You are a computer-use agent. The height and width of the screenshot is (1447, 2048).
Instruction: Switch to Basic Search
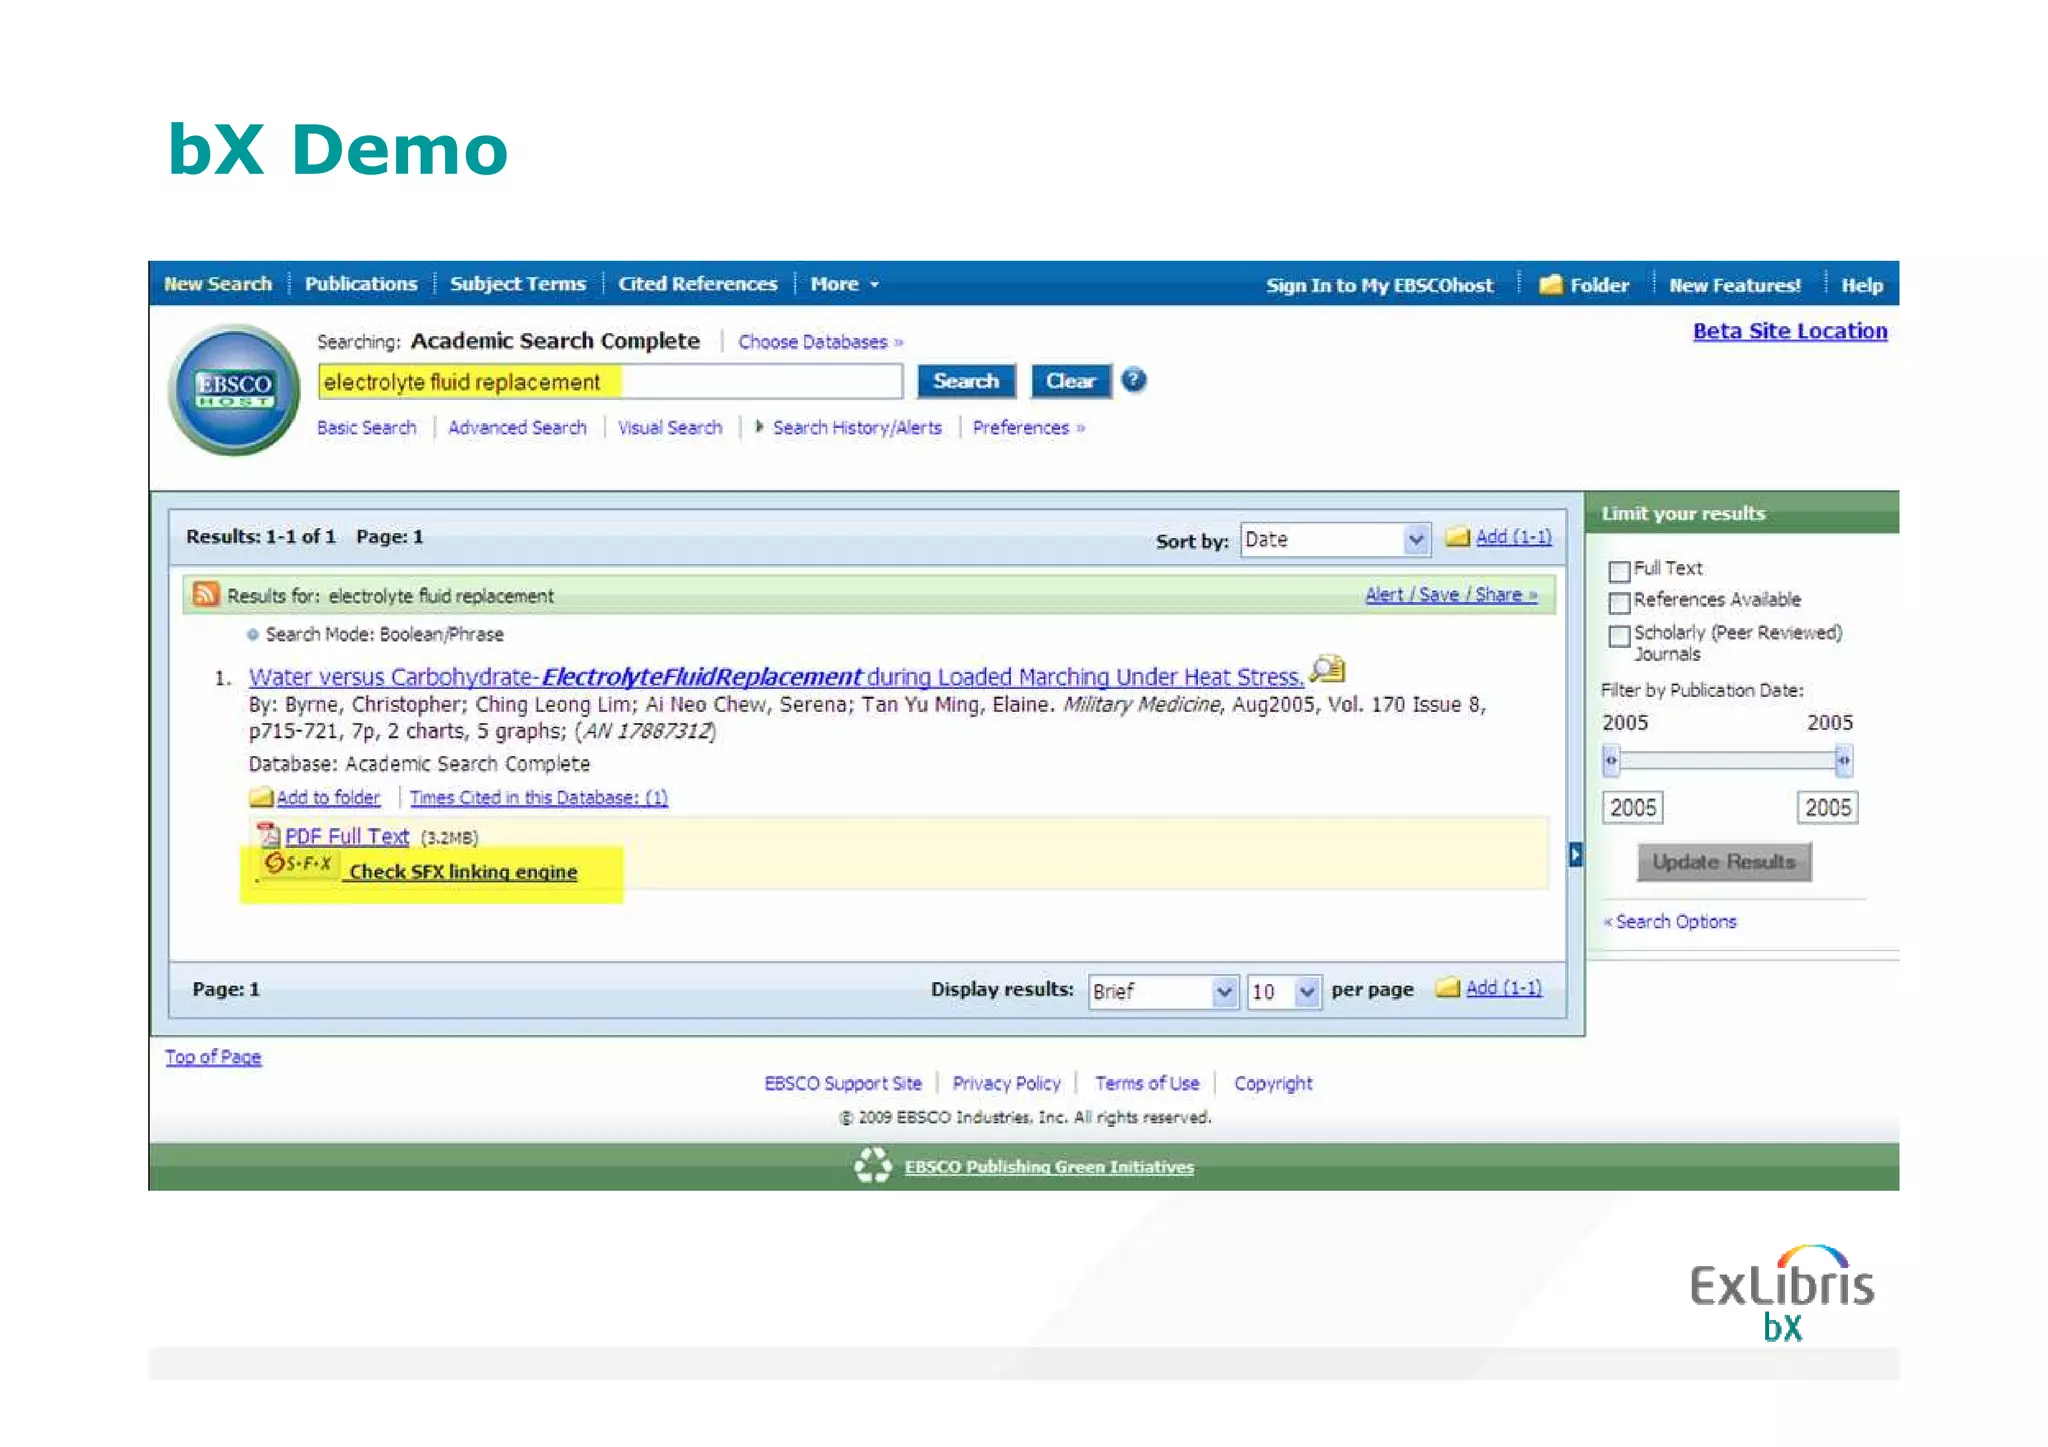(367, 428)
